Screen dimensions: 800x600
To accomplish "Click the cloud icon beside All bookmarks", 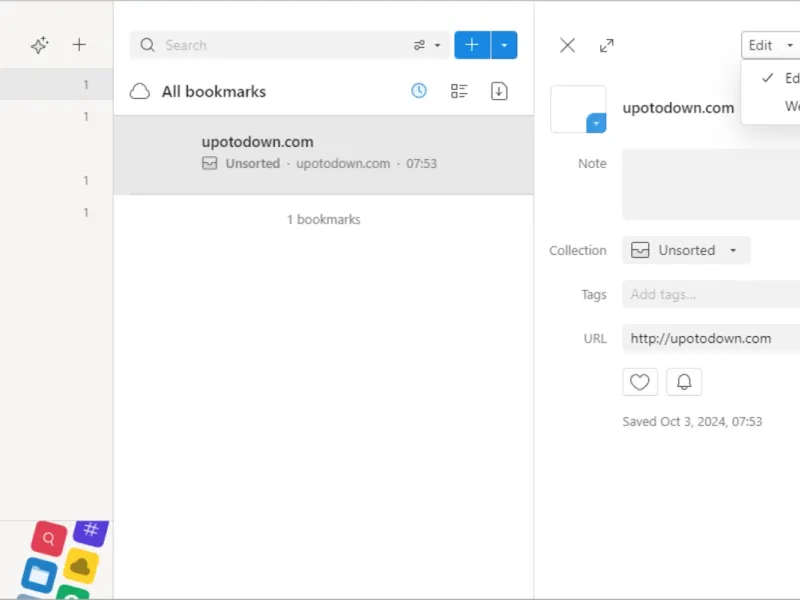I will [139, 91].
